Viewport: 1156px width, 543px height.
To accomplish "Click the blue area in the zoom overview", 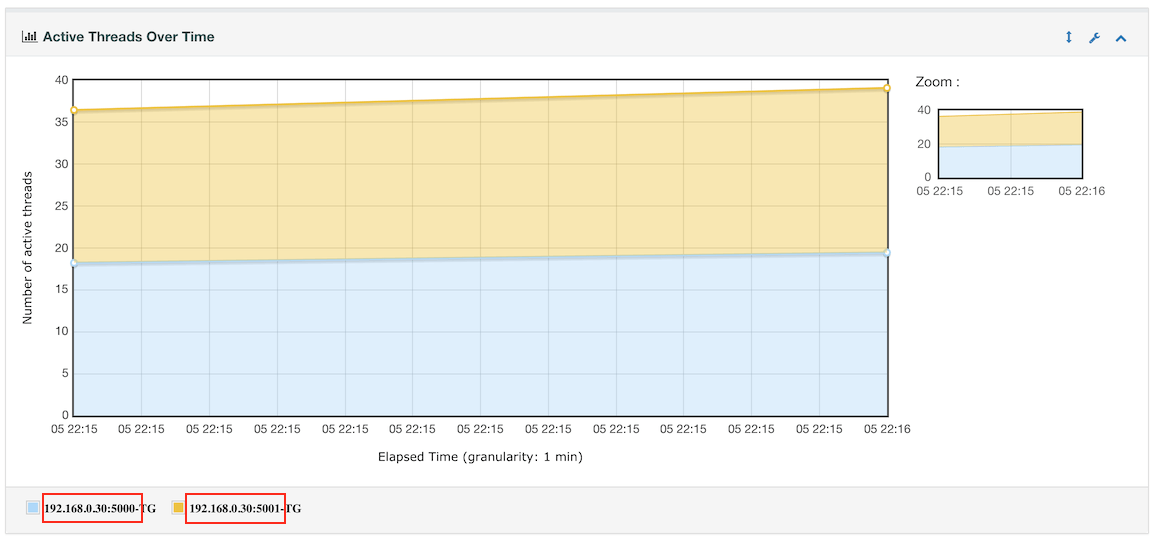I will click(x=1010, y=162).
